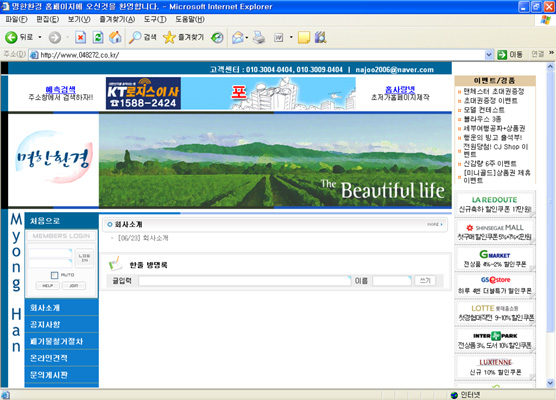Expand the Edit button dropdown arrow
Viewport: 556px width, 400px height.
(291, 37)
